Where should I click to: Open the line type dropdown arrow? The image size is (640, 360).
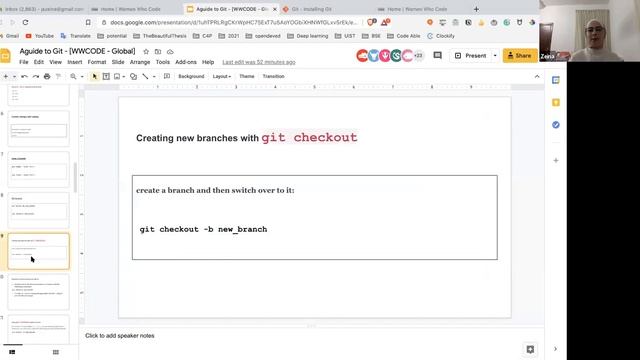click(154, 76)
